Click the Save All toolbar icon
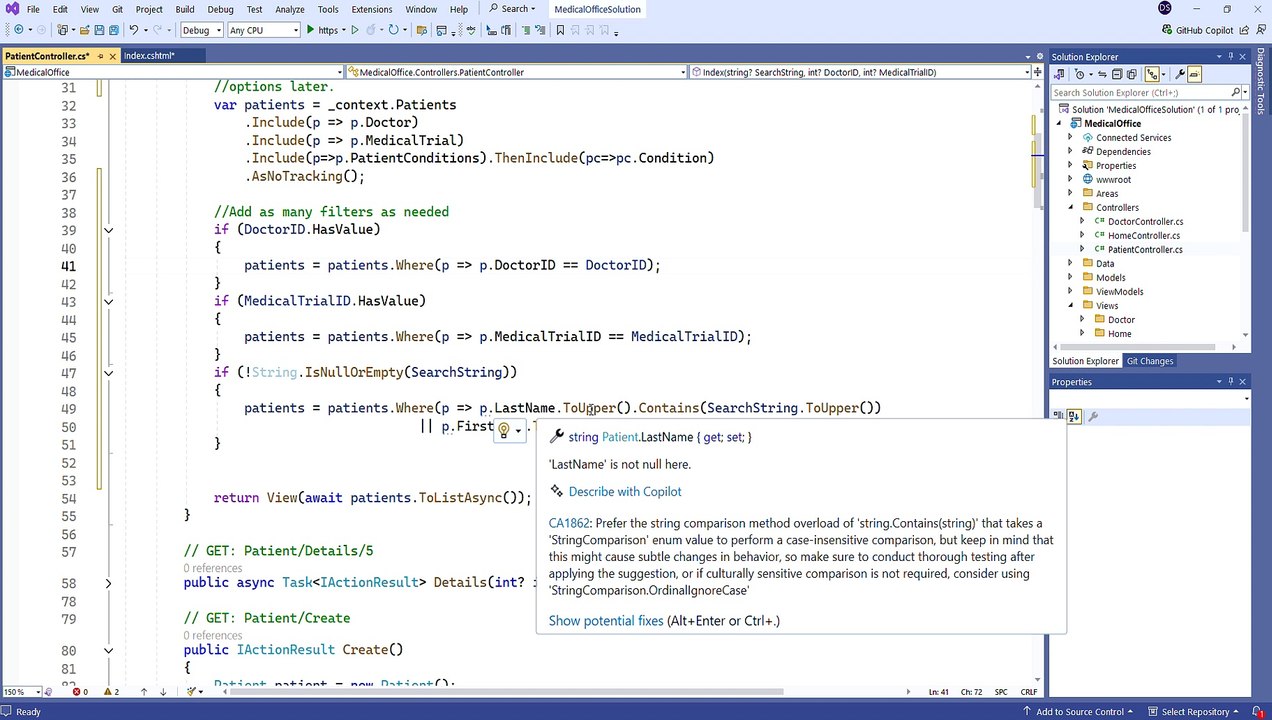Image resolution: width=1272 pixels, height=720 pixels. pyautogui.click(x=114, y=30)
